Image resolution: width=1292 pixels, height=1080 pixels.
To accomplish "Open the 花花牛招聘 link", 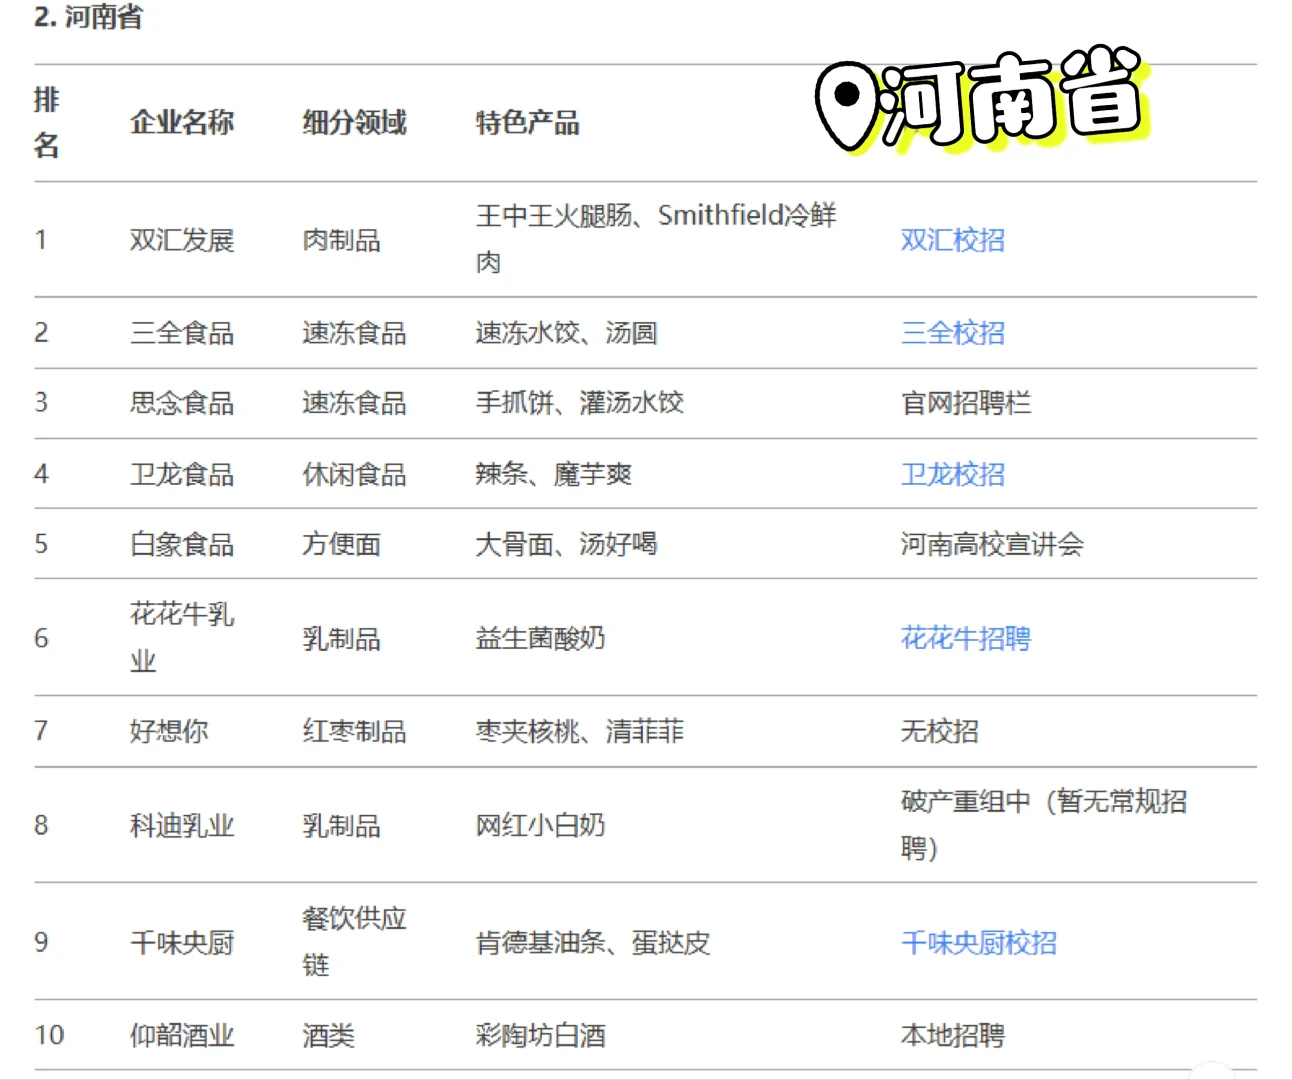I will 965,638.
